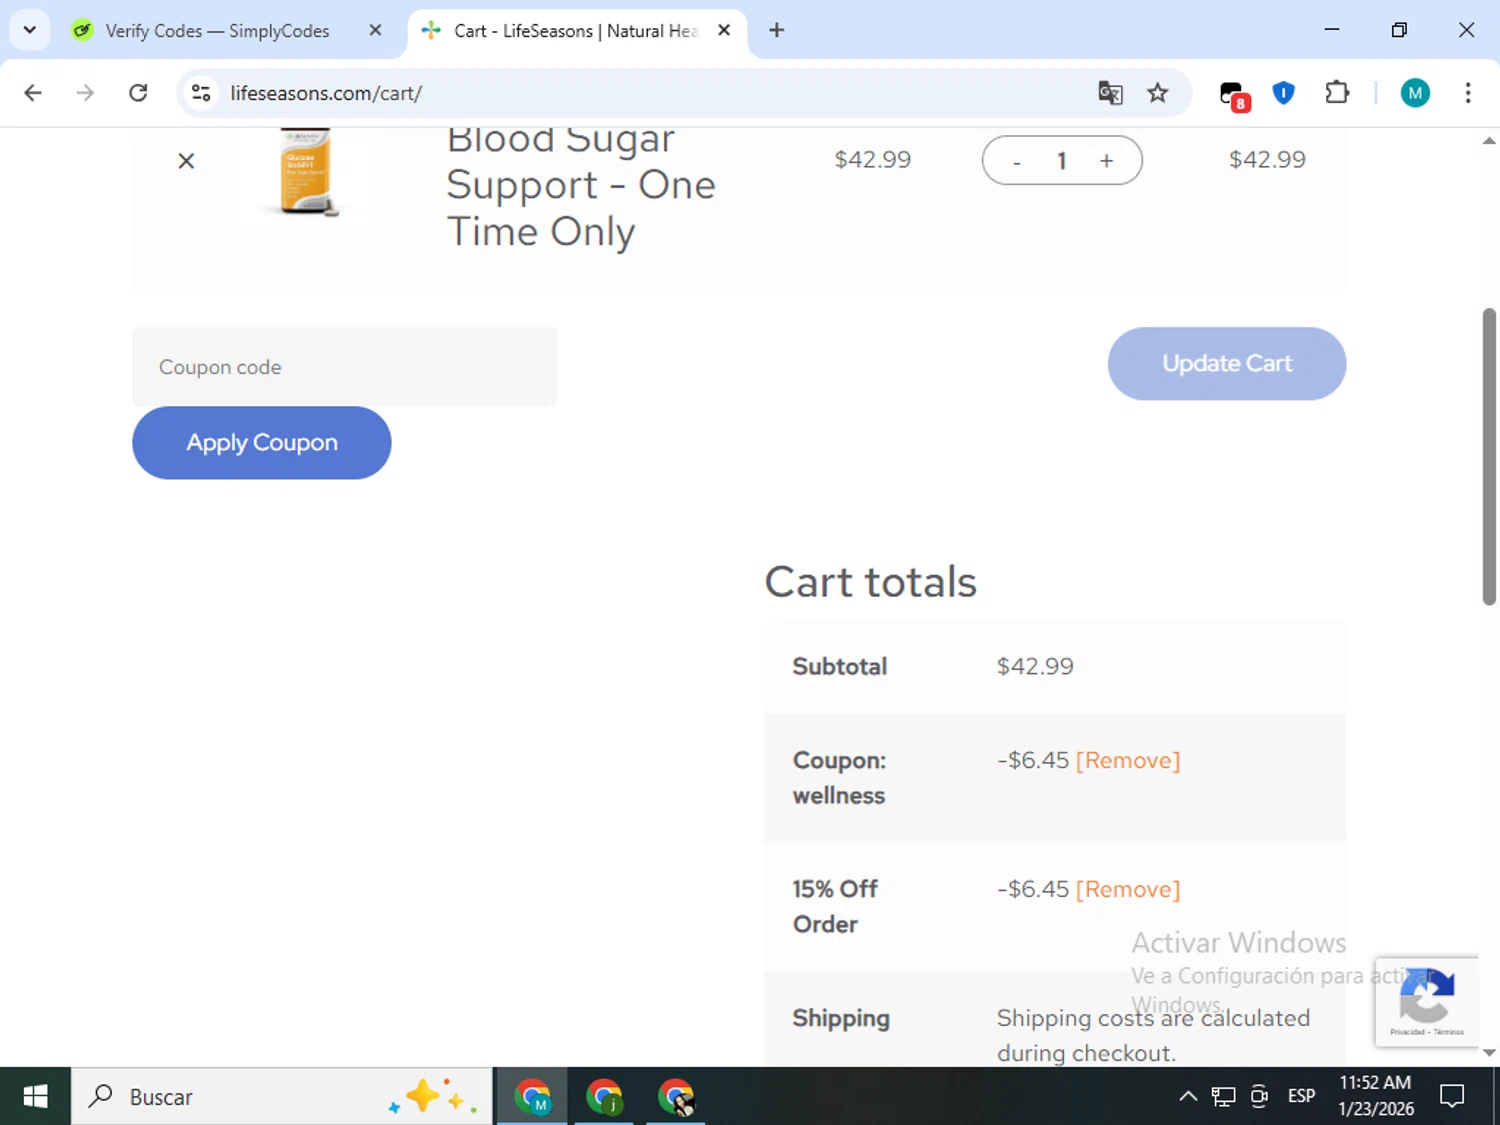This screenshot has width=1500, height=1125.
Task: Open the Blood Sugar Support product thumbnail
Action: point(307,172)
